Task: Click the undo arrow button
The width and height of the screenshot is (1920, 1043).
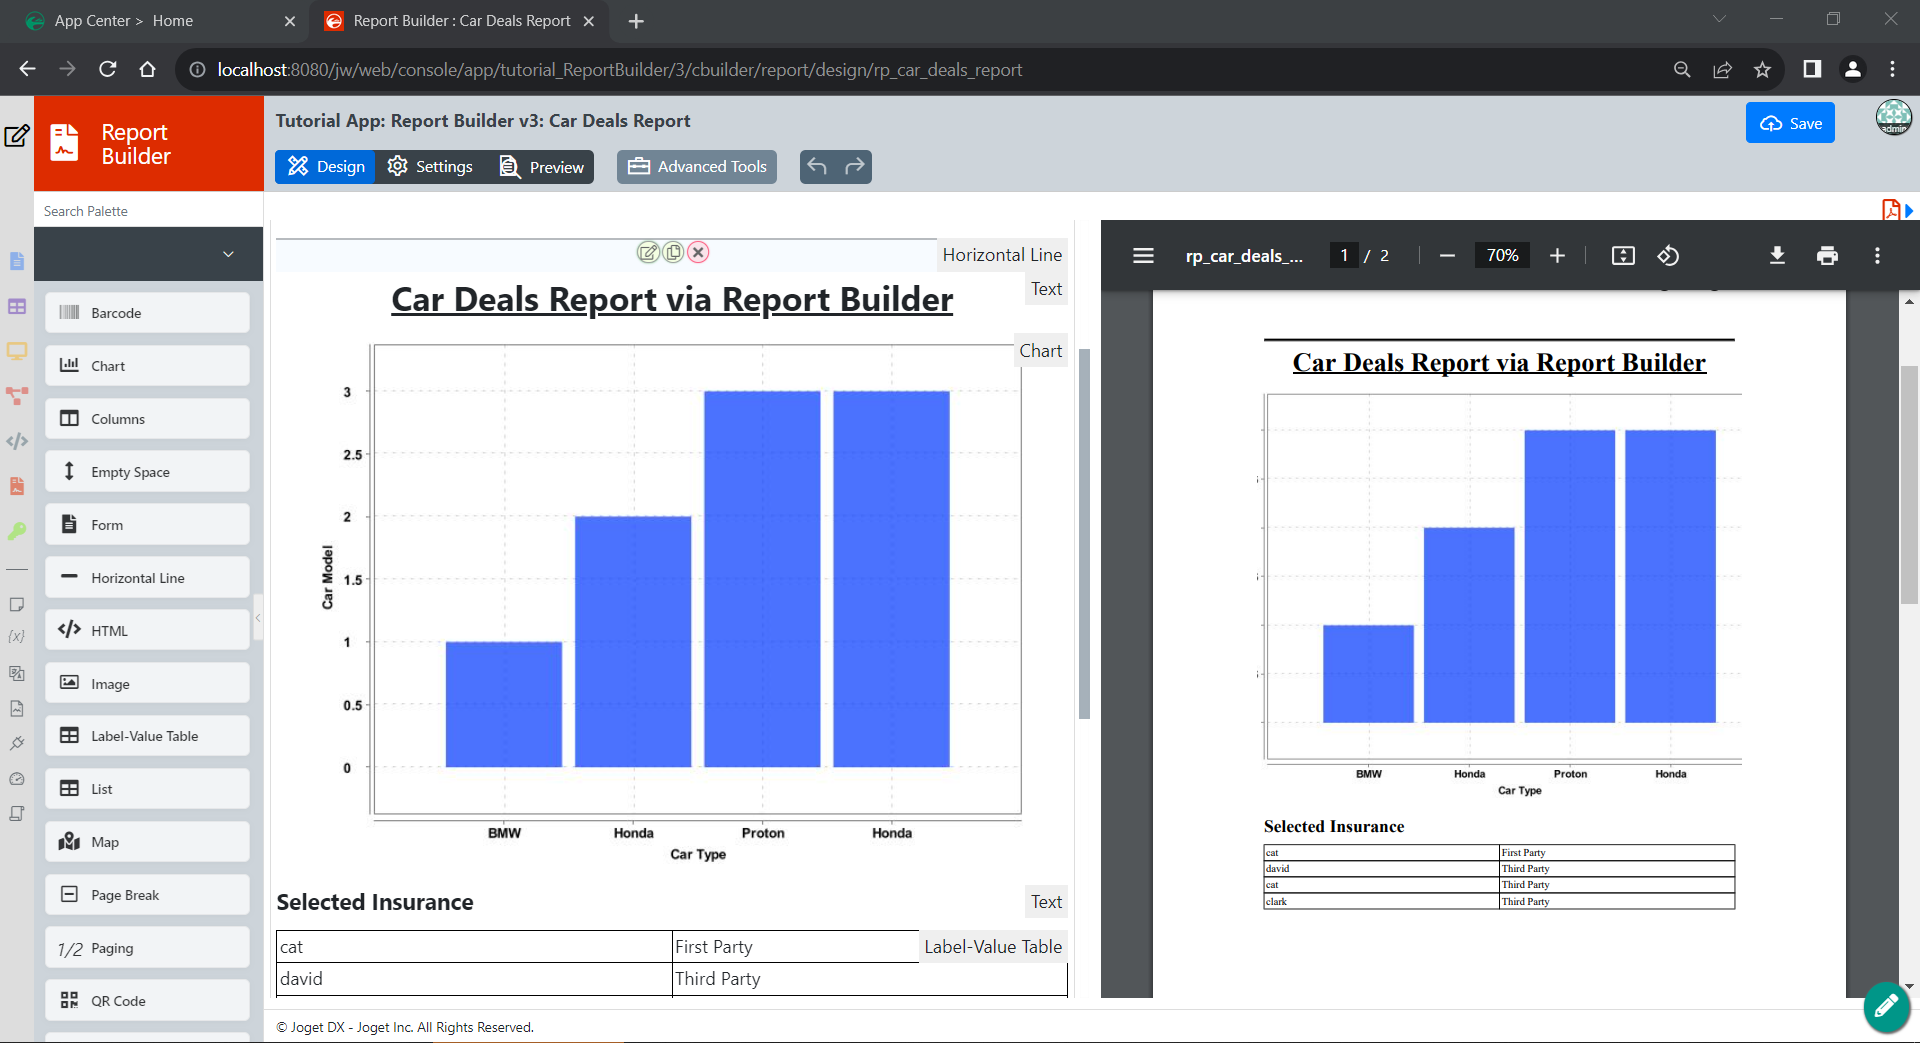Action: pos(817,167)
